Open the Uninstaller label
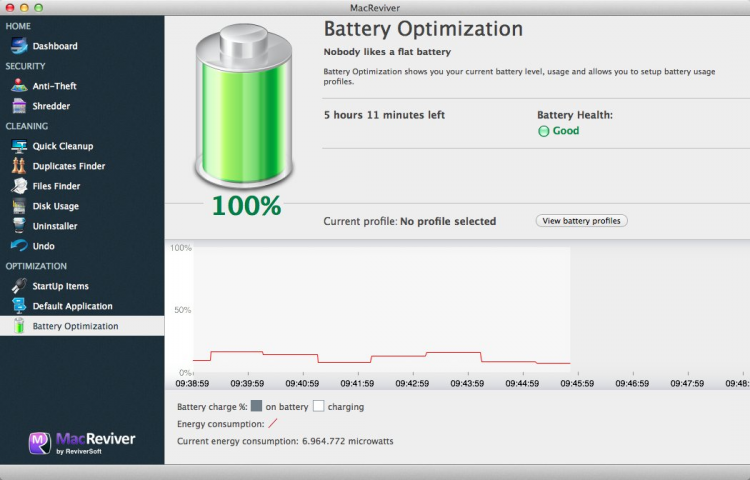The image size is (750, 480). coord(55,226)
